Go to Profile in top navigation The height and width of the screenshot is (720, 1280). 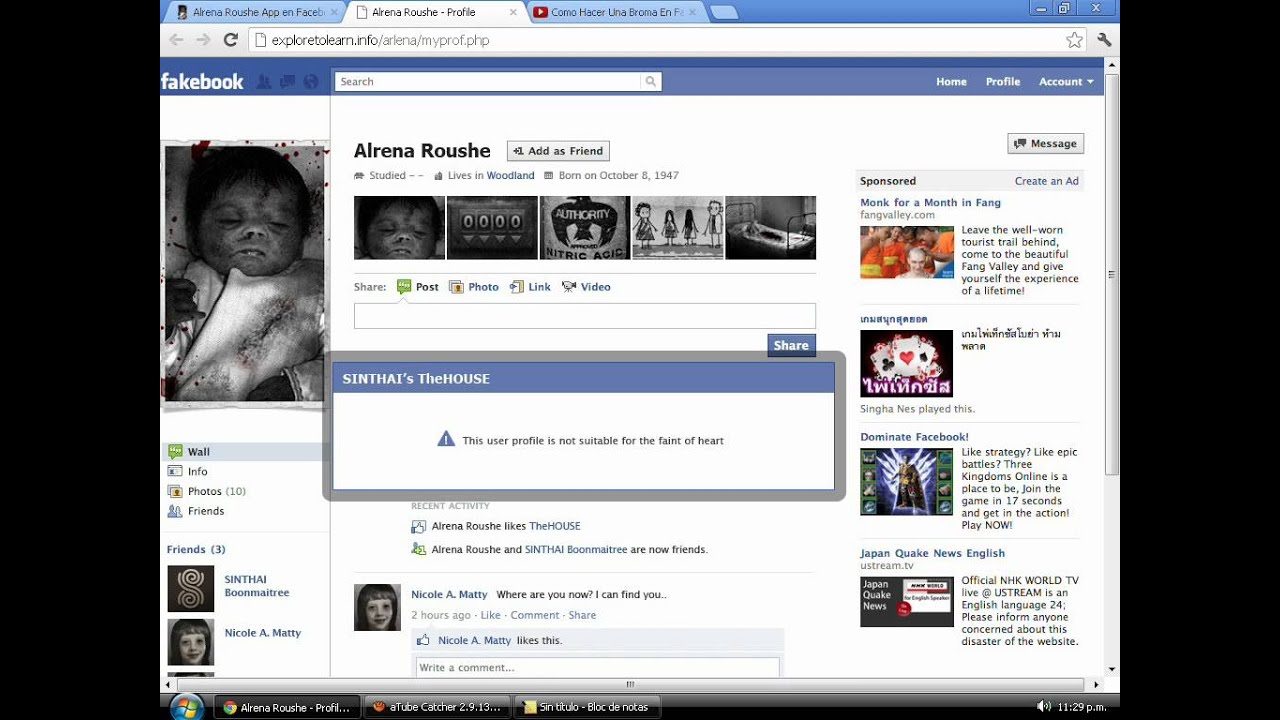point(1003,82)
